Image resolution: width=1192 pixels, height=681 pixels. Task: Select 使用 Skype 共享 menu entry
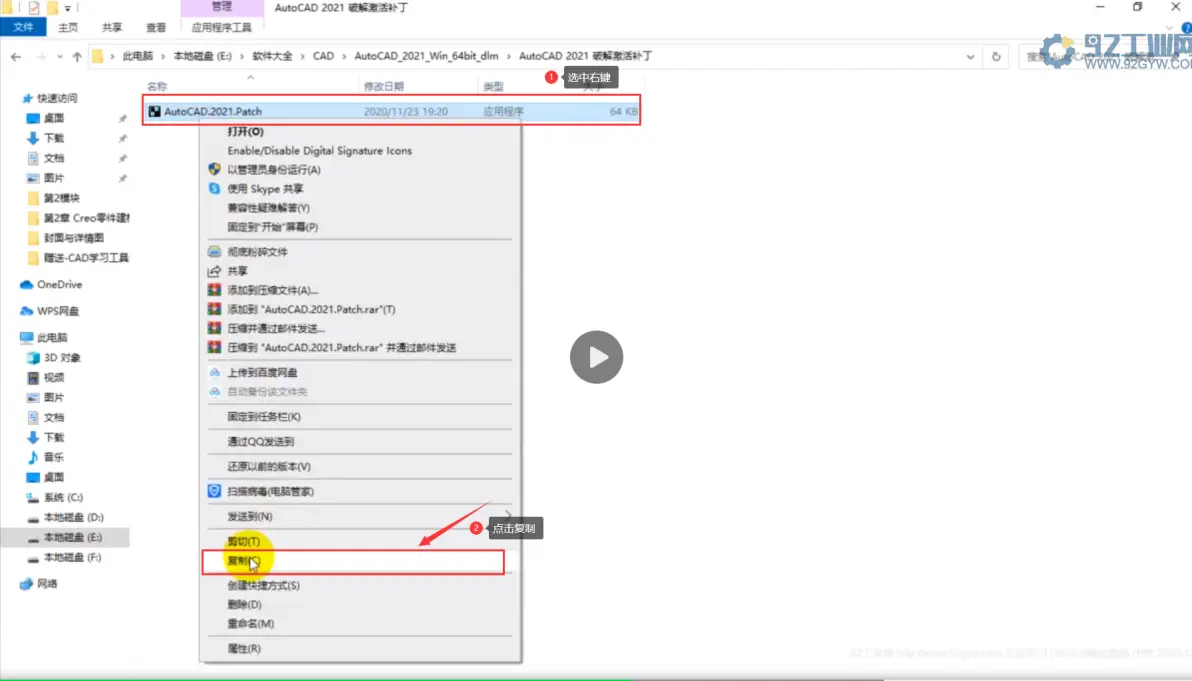point(265,188)
